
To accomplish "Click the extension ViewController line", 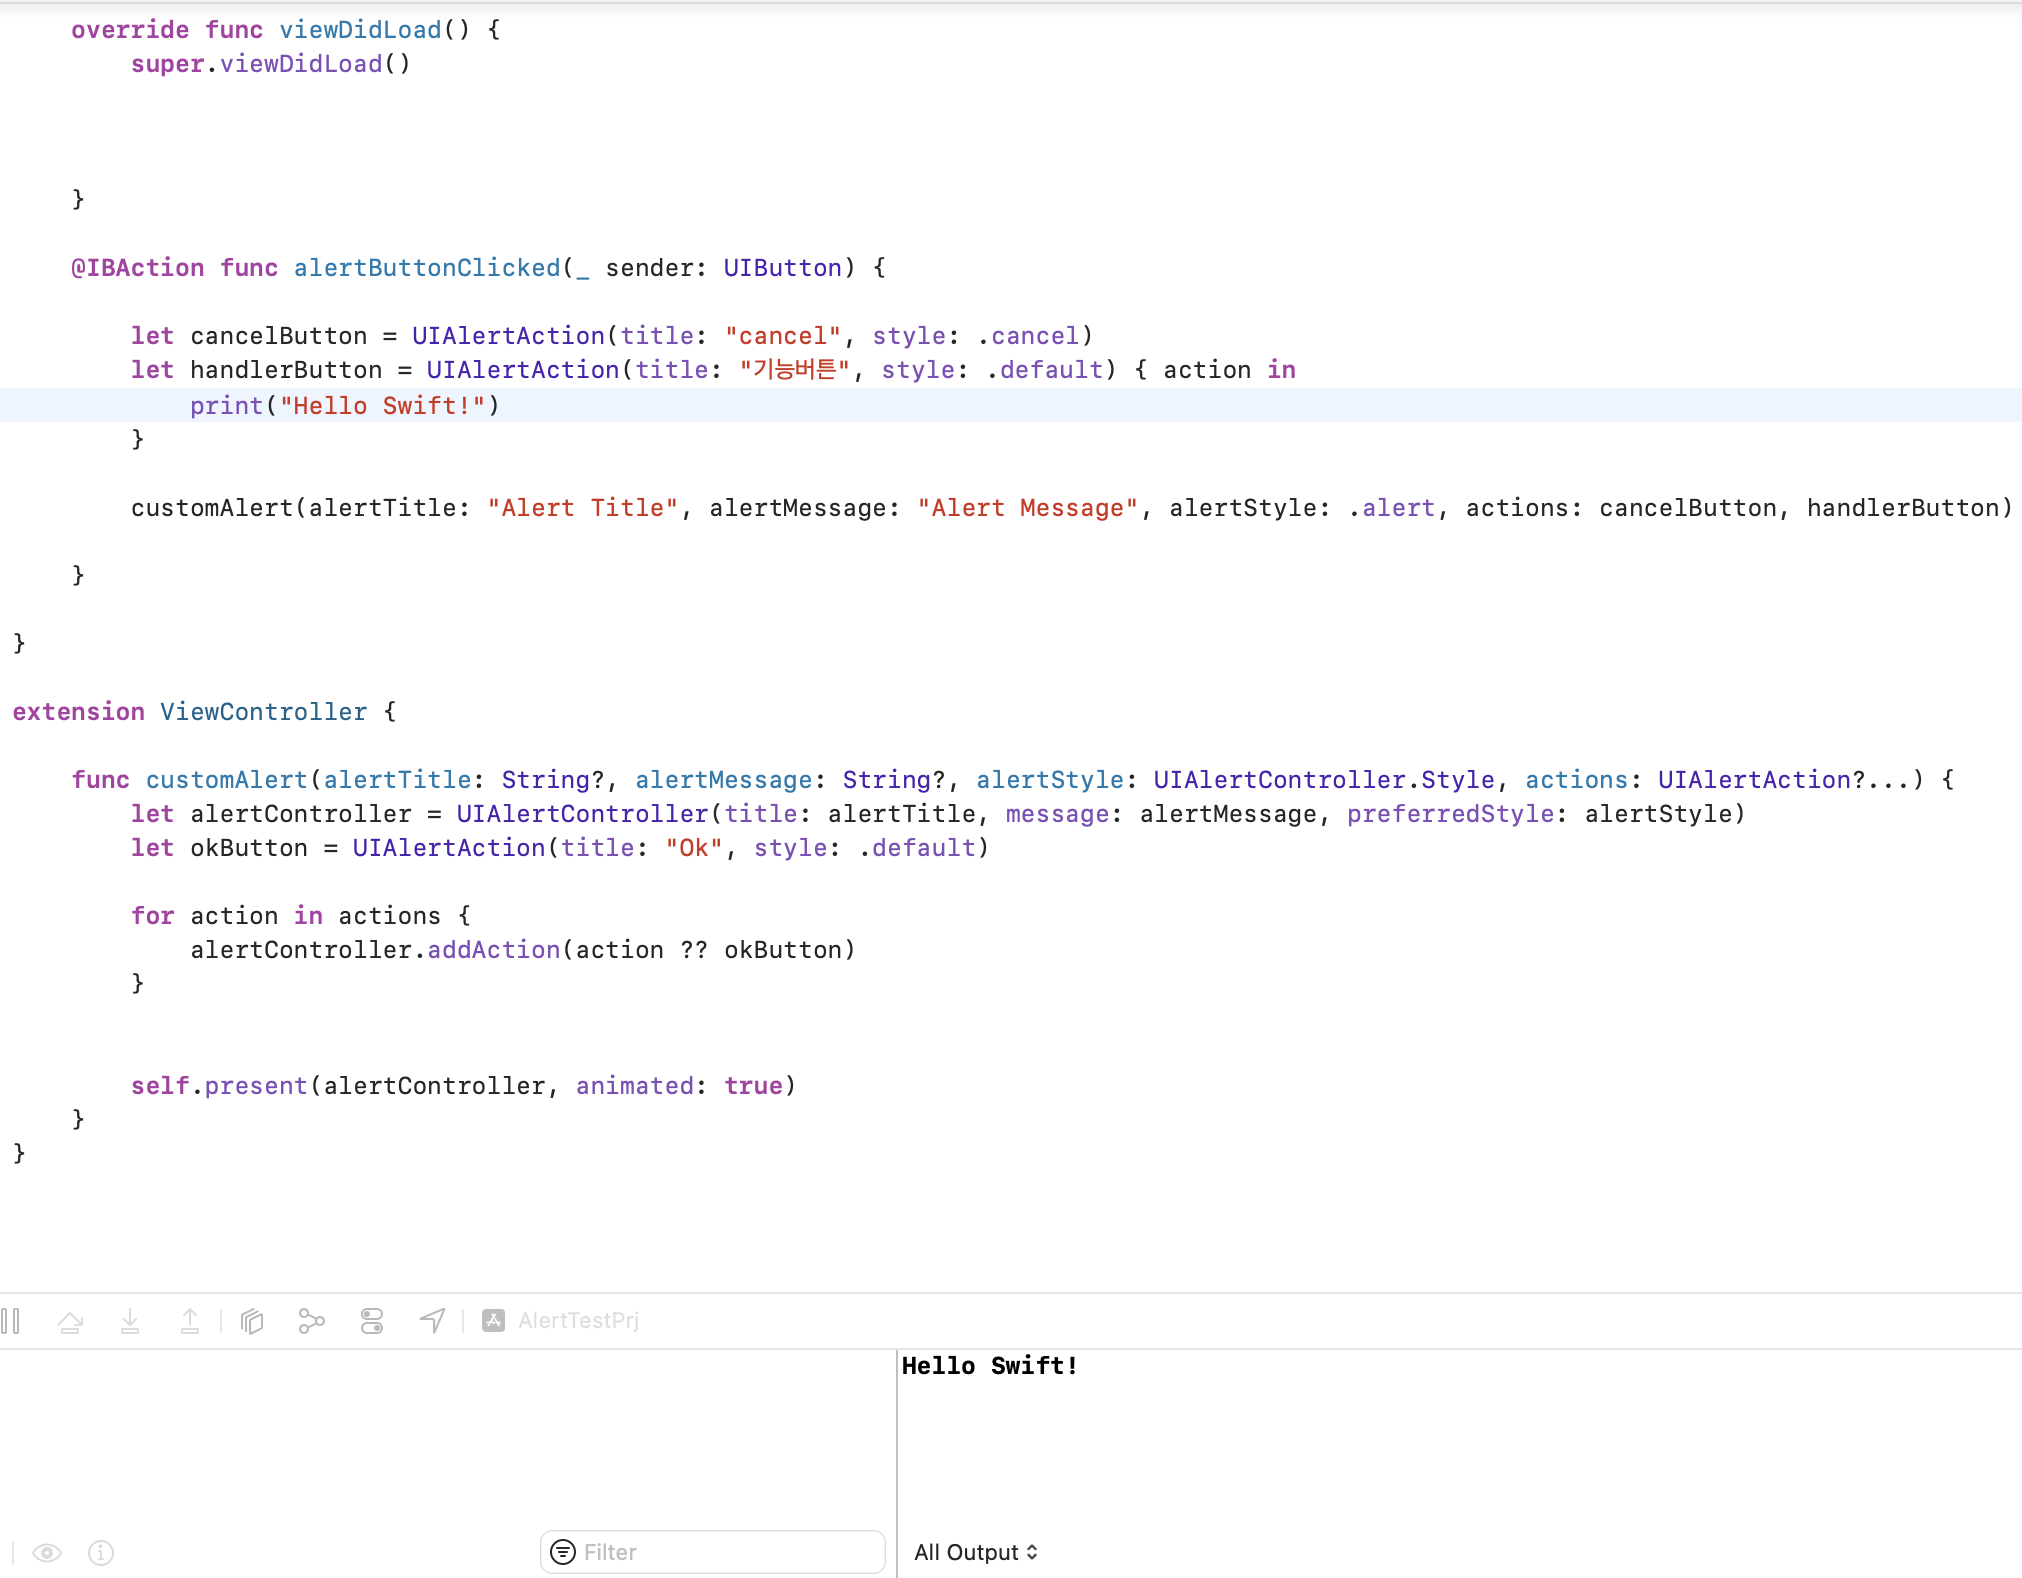I will click(x=204, y=712).
